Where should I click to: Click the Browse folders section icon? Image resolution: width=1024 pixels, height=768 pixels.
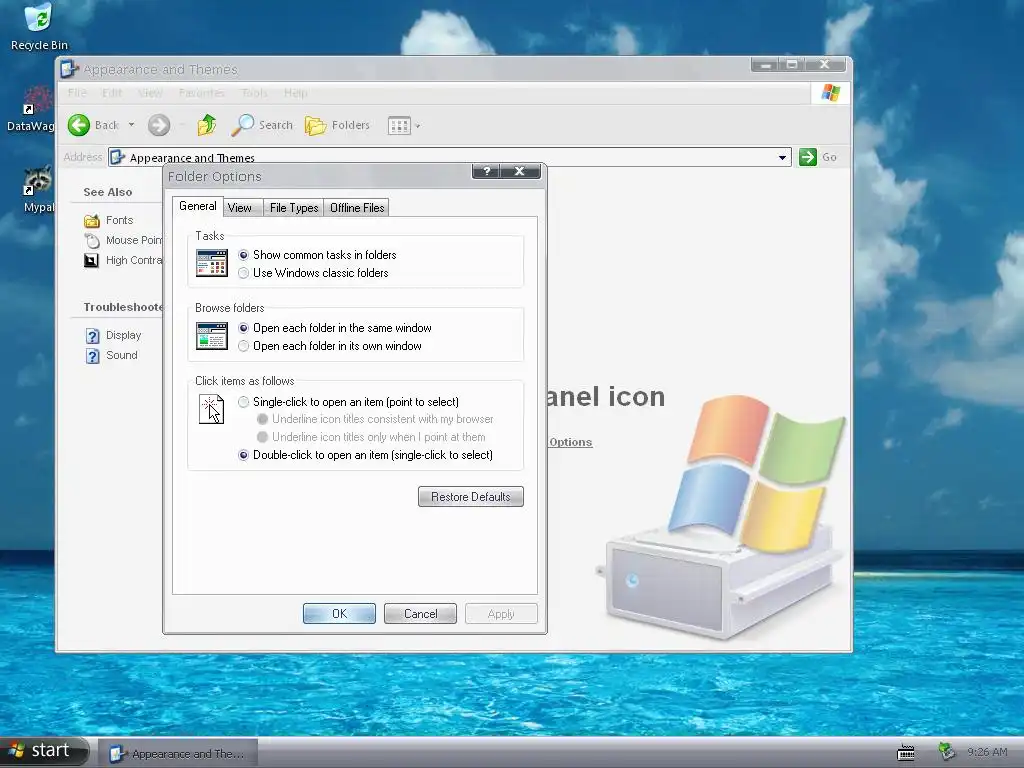212,336
